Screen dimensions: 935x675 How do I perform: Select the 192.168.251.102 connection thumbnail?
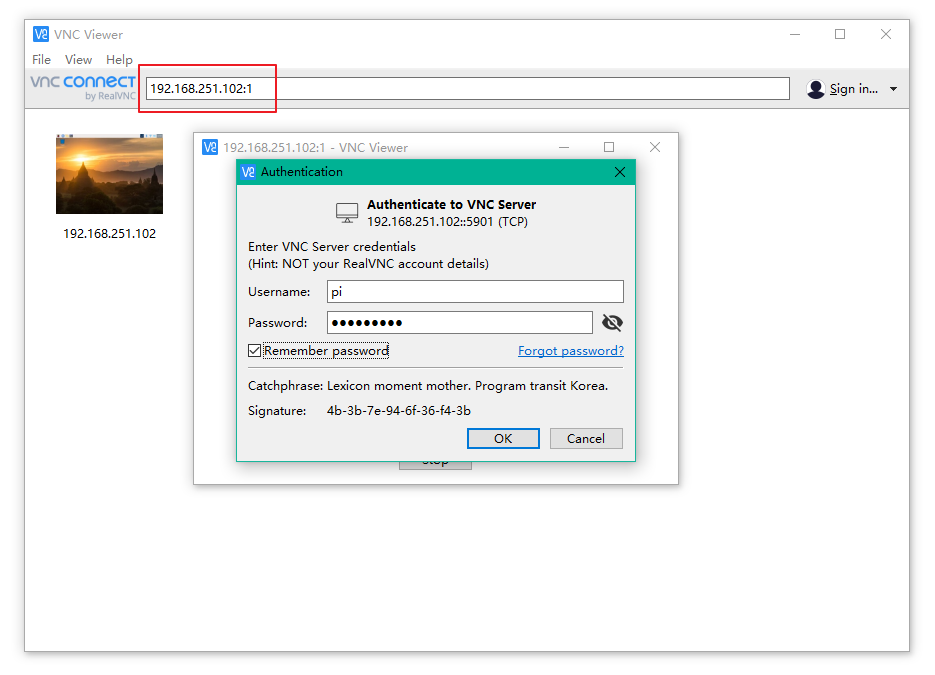coord(109,175)
